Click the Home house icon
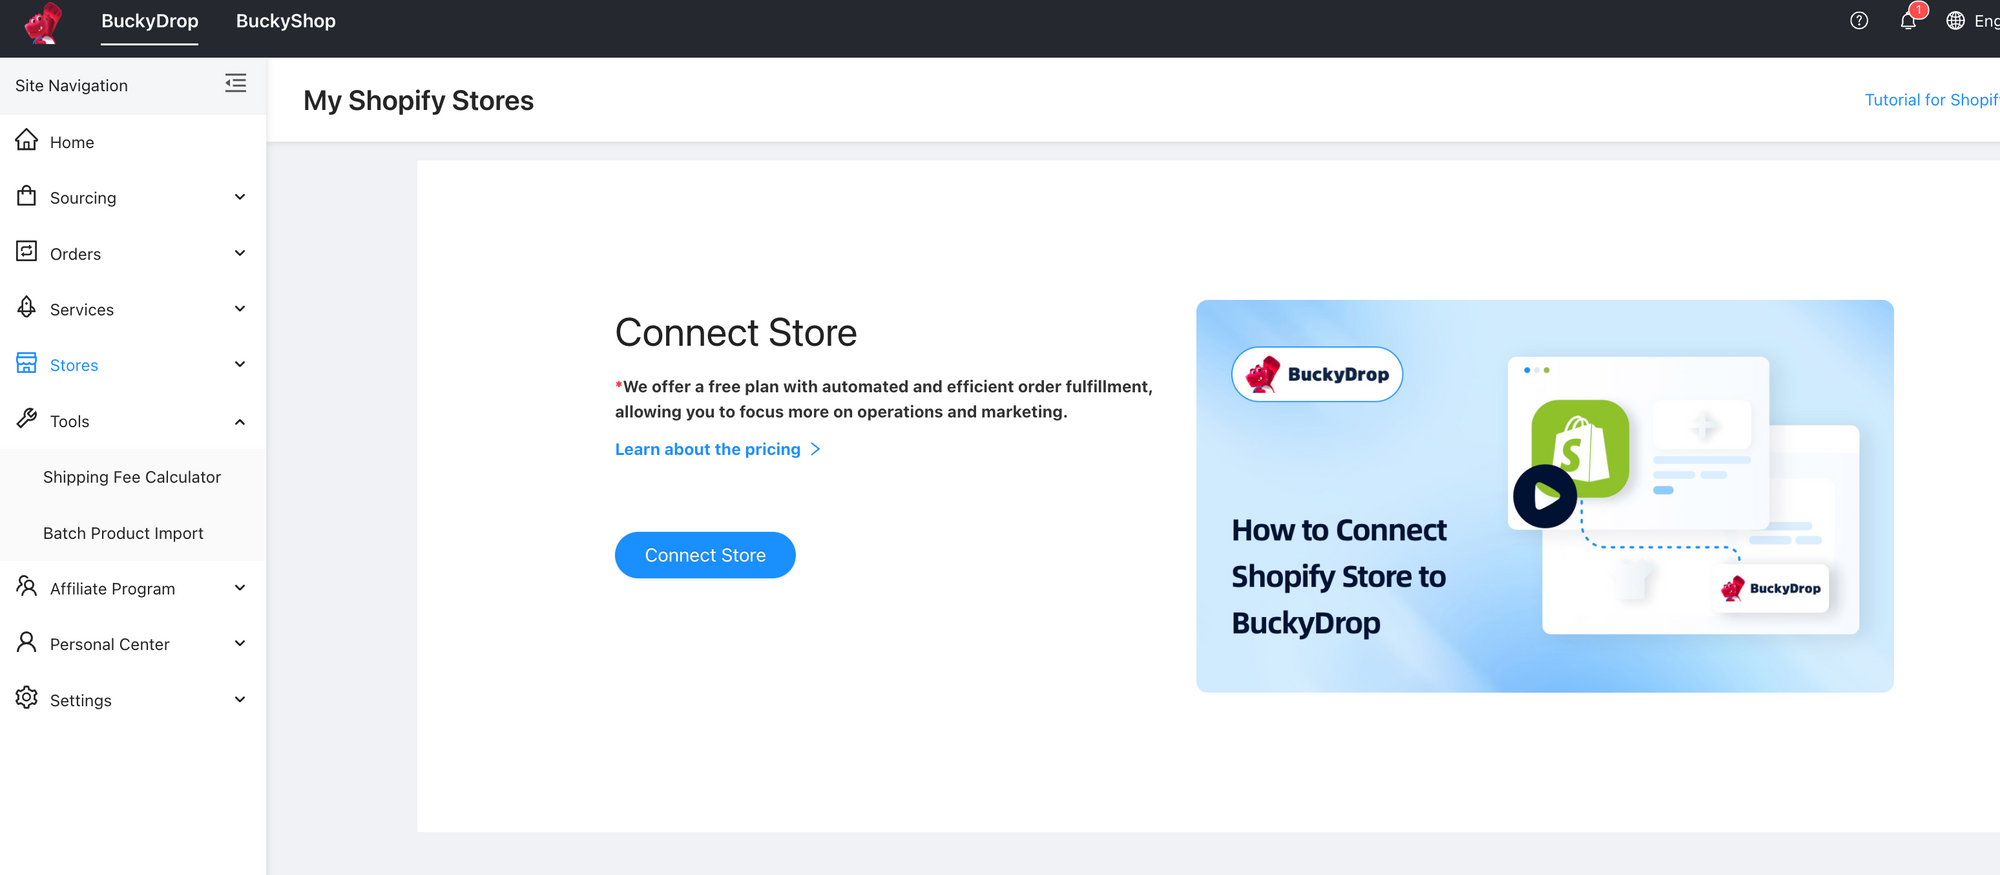 [x=27, y=140]
